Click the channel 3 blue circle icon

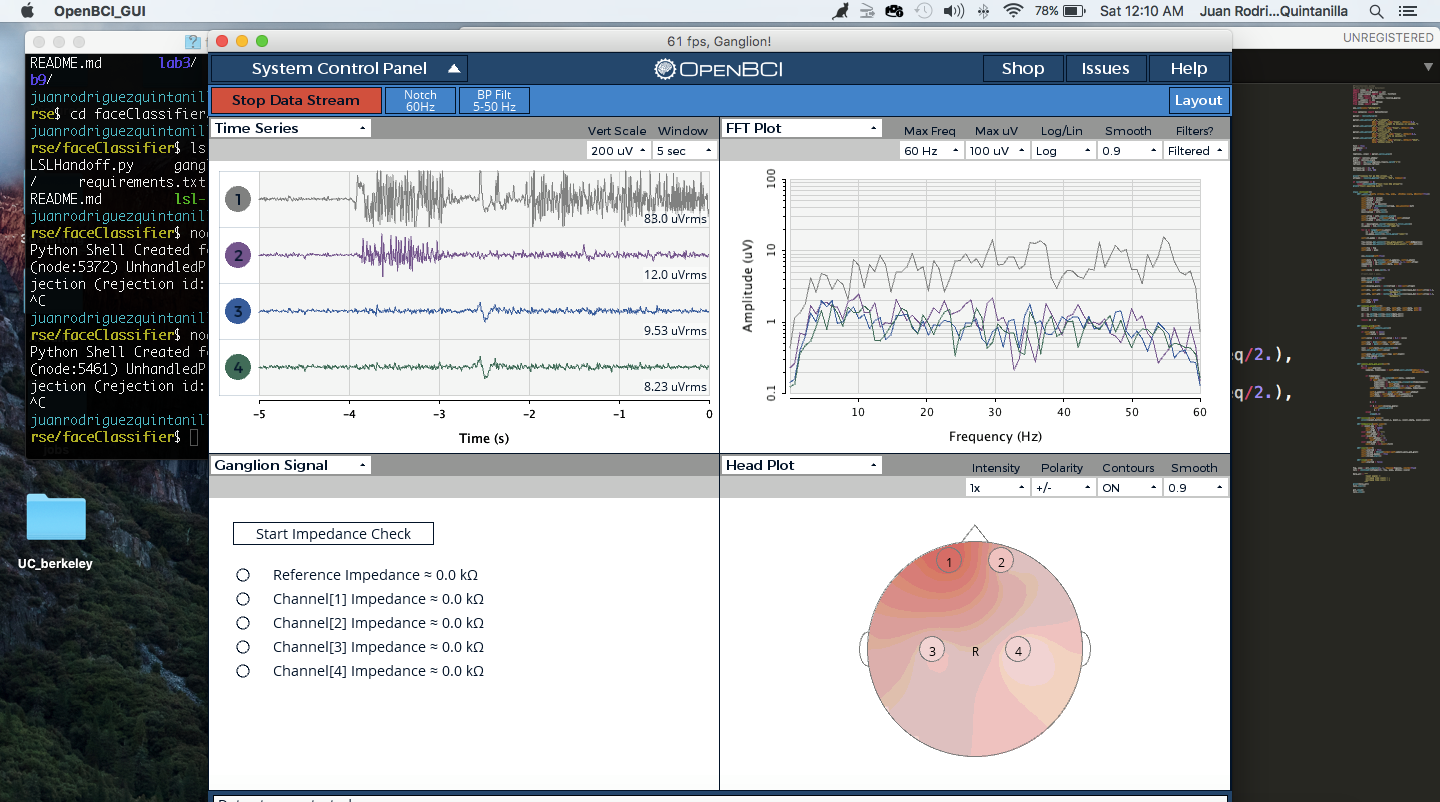click(x=237, y=311)
